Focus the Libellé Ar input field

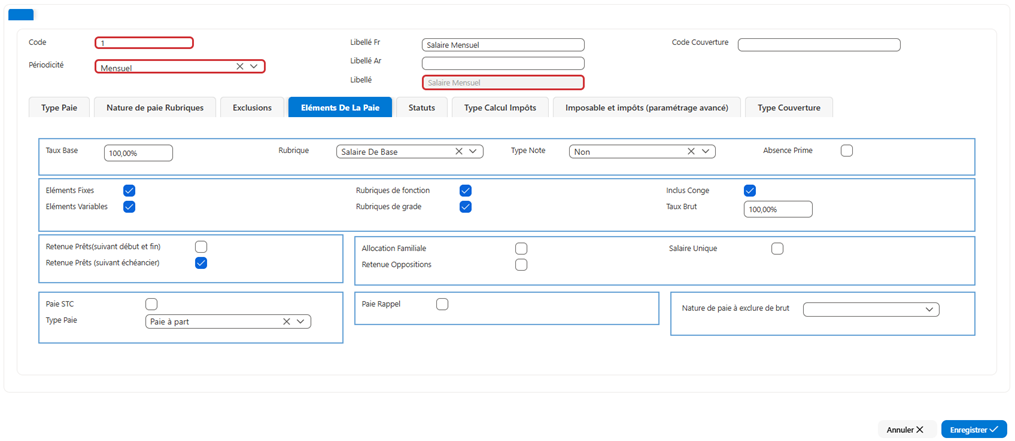(503, 63)
